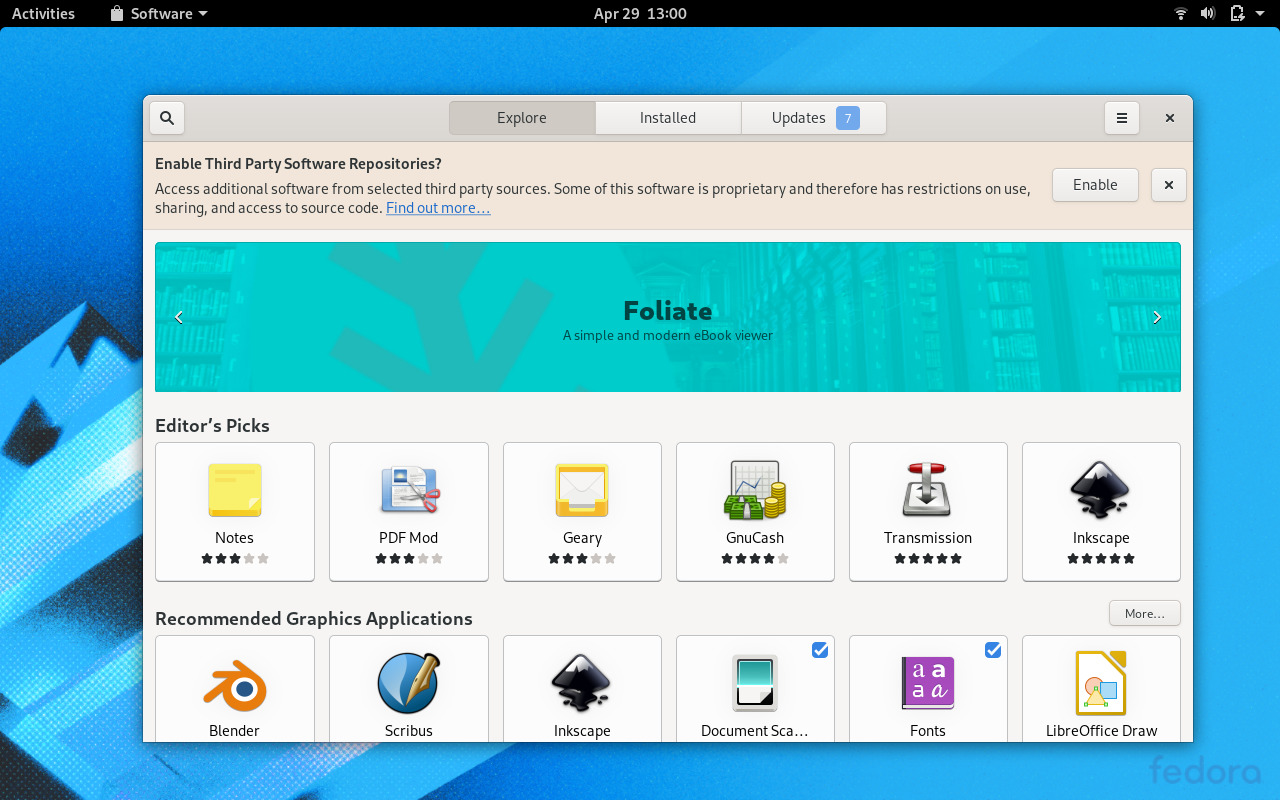
Task: Click installed checkmark on Document Scanner tile
Action: click(x=820, y=650)
